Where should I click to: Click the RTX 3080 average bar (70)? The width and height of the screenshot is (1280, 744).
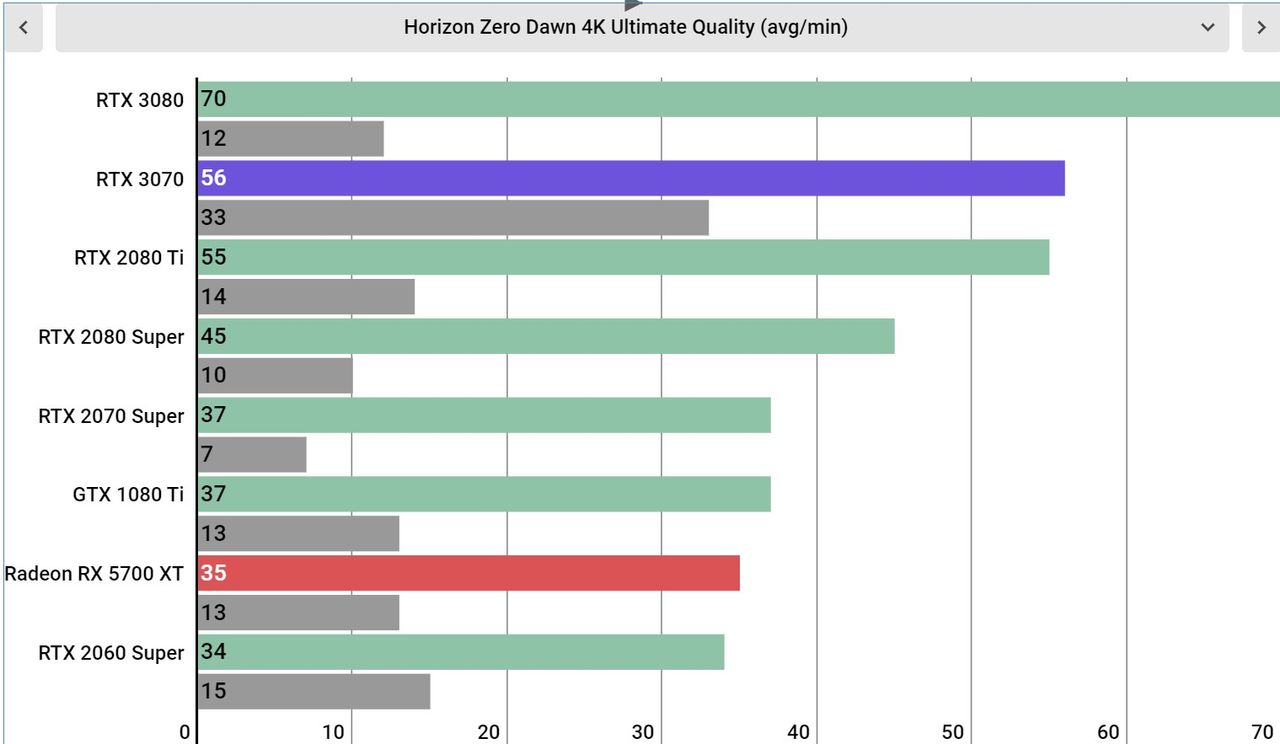coord(739,99)
